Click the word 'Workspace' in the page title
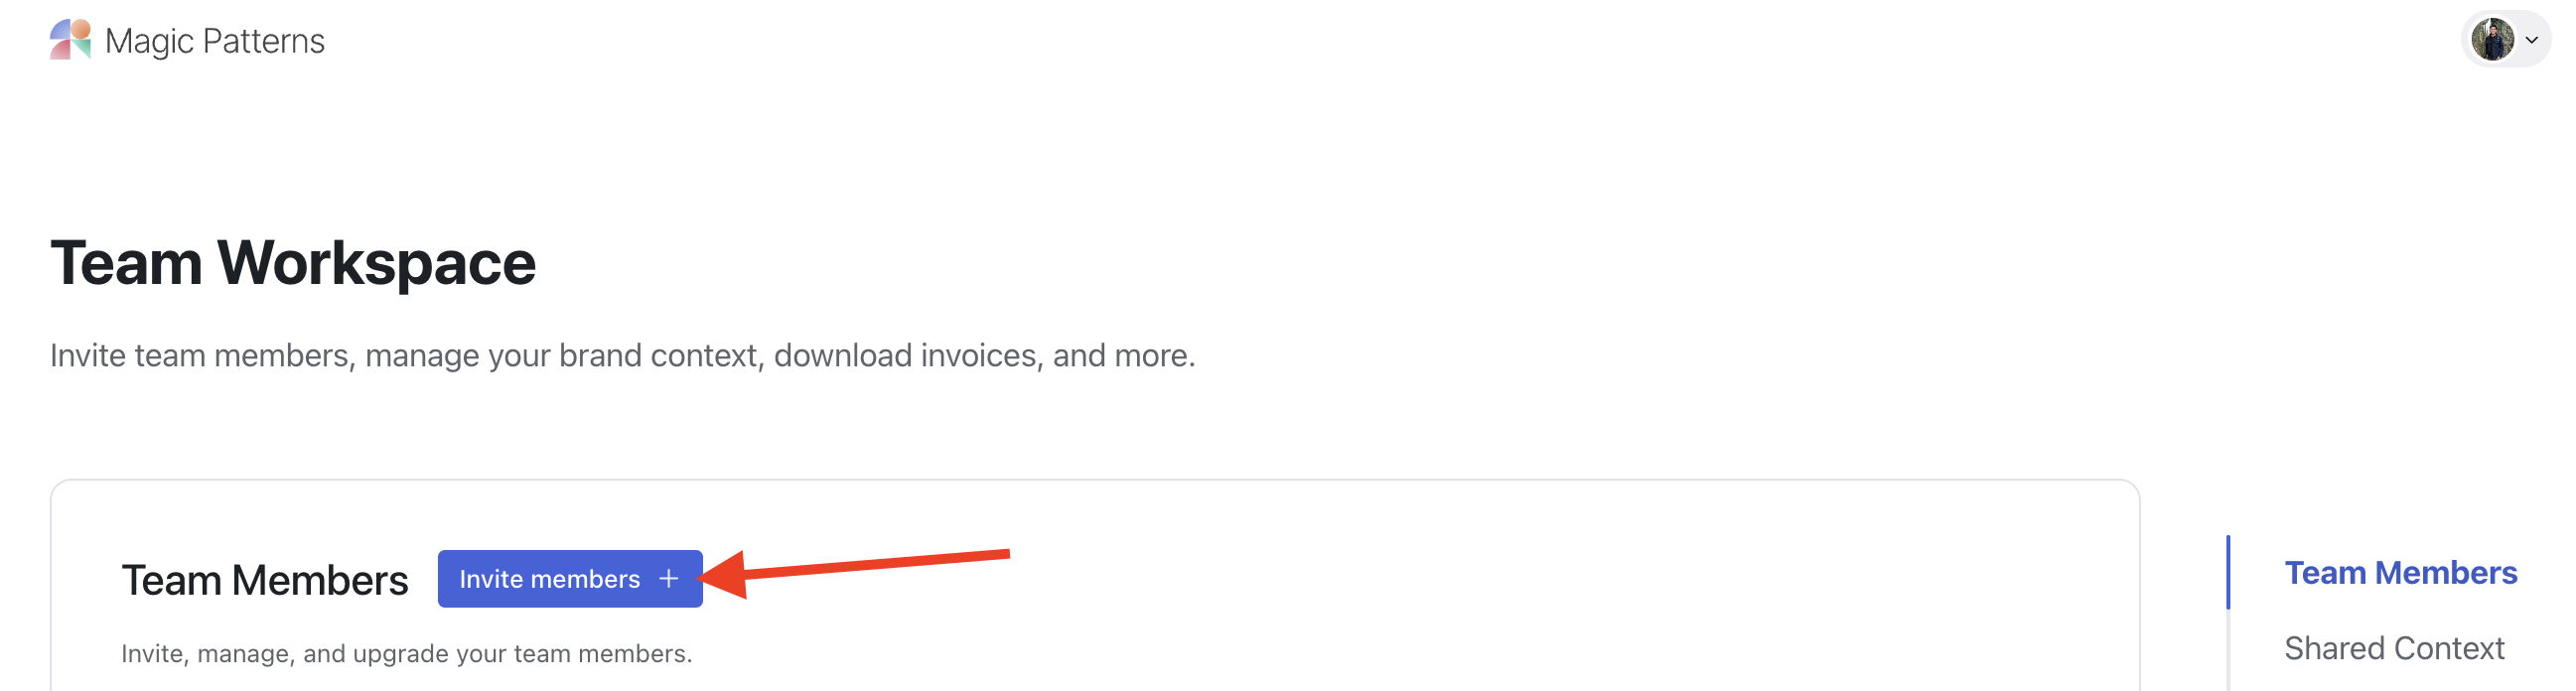 [376, 264]
